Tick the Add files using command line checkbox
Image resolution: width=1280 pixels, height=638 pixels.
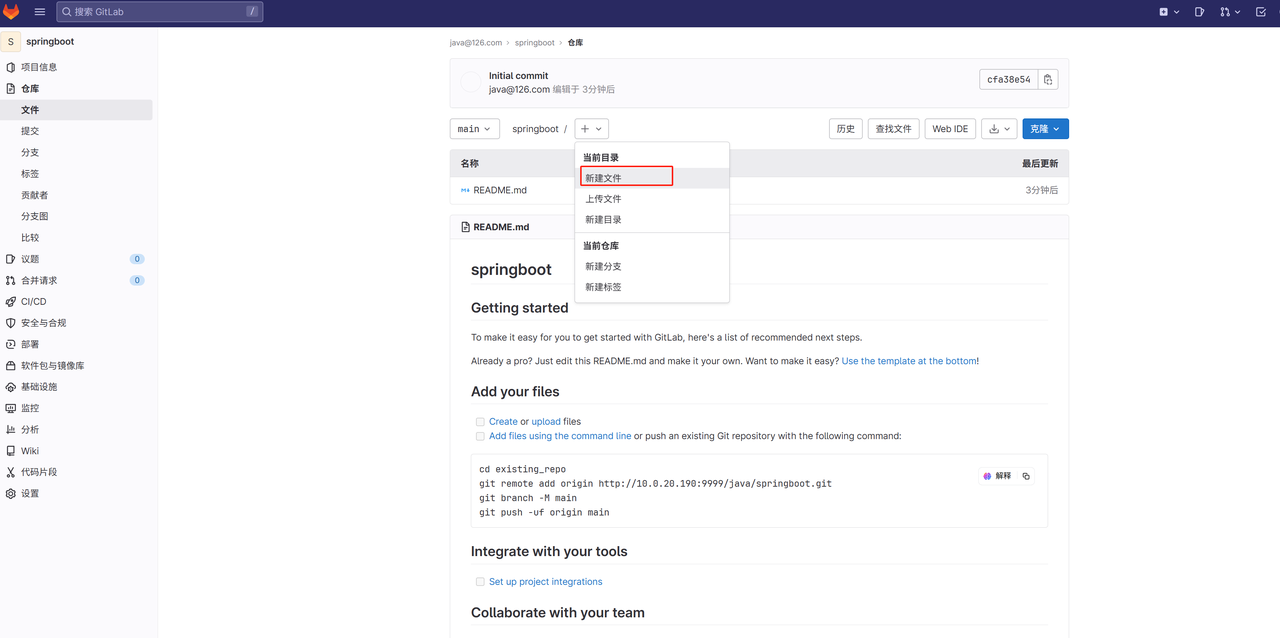point(480,436)
